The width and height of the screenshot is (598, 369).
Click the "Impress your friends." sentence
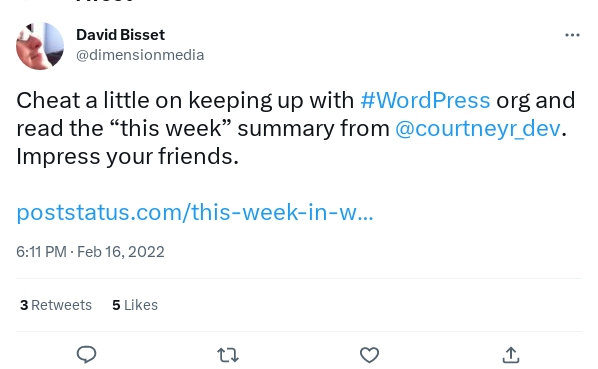[127, 157]
